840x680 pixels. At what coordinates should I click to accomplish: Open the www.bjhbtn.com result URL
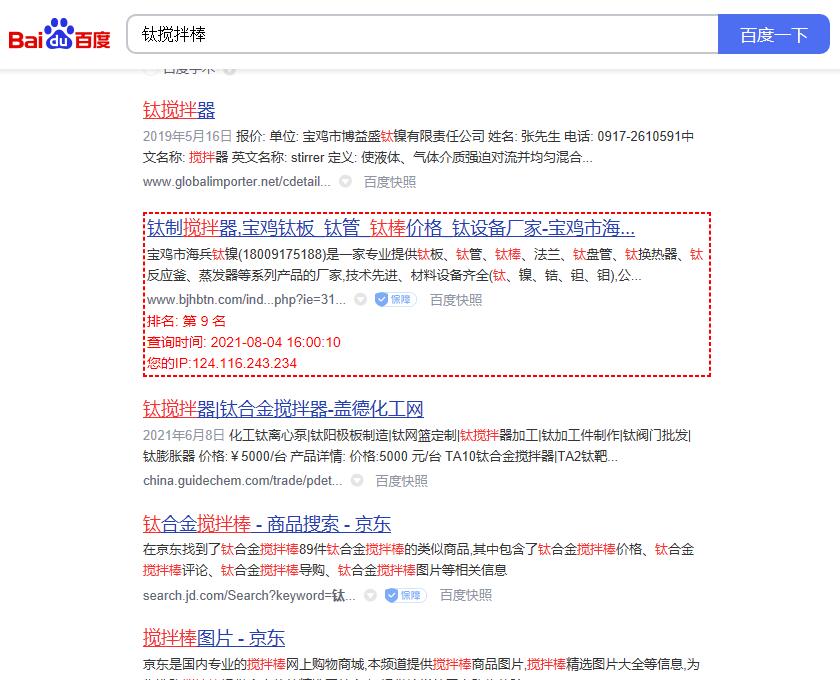pyautogui.click(x=246, y=300)
